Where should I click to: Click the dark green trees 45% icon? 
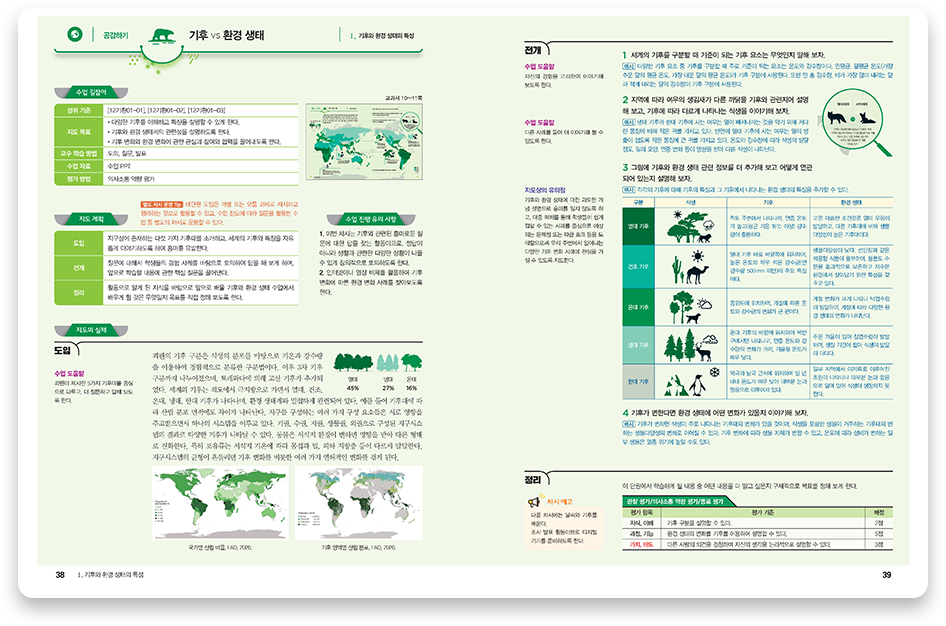[353, 362]
